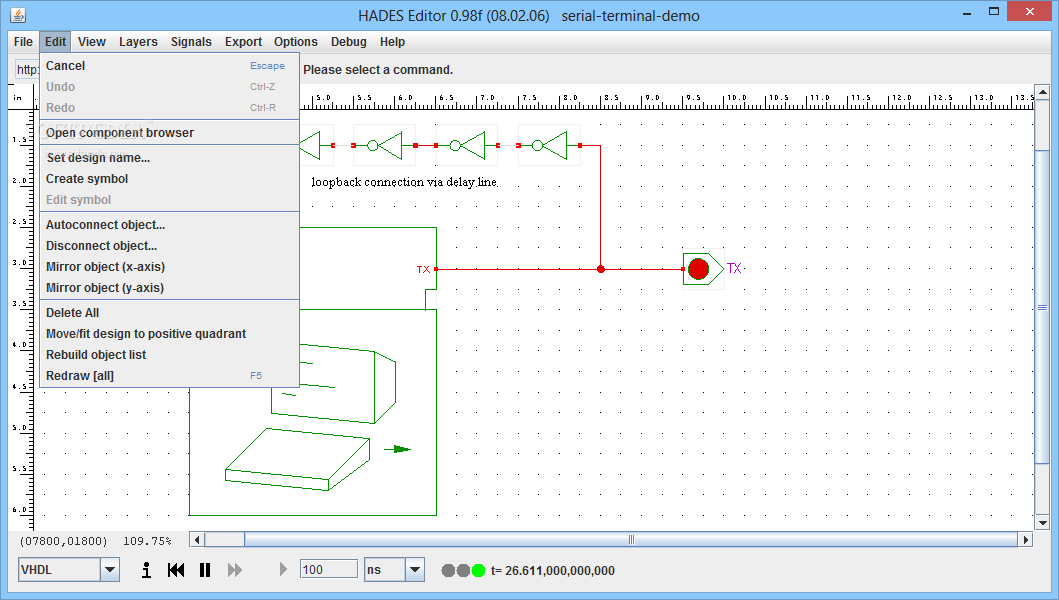Choose Autoconnect object...
1059x600 pixels.
coord(170,224)
